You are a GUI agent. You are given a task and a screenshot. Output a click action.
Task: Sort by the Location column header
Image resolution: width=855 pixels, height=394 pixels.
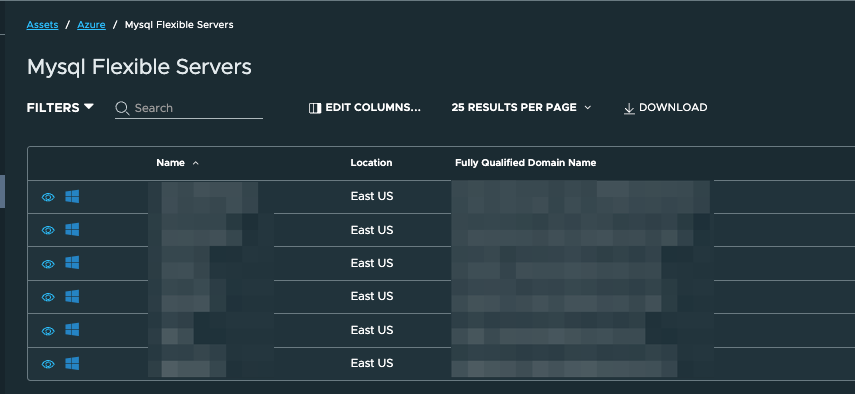pyautogui.click(x=371, y=163)
